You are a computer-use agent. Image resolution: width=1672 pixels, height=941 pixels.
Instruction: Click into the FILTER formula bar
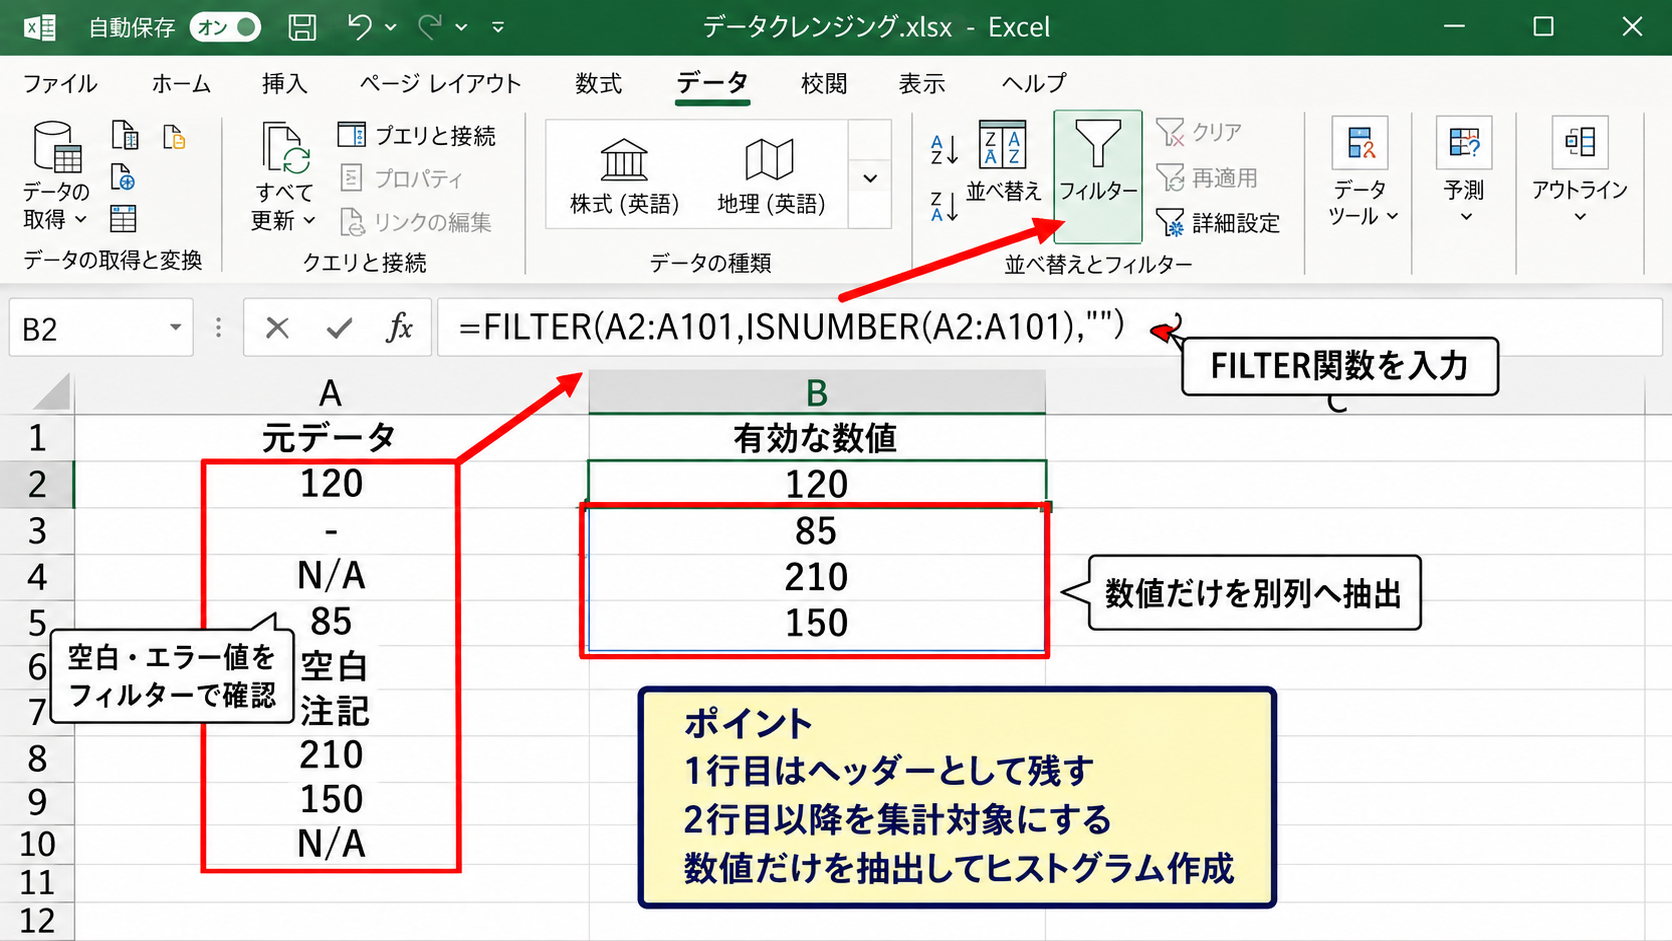(x=1050, y=327)
